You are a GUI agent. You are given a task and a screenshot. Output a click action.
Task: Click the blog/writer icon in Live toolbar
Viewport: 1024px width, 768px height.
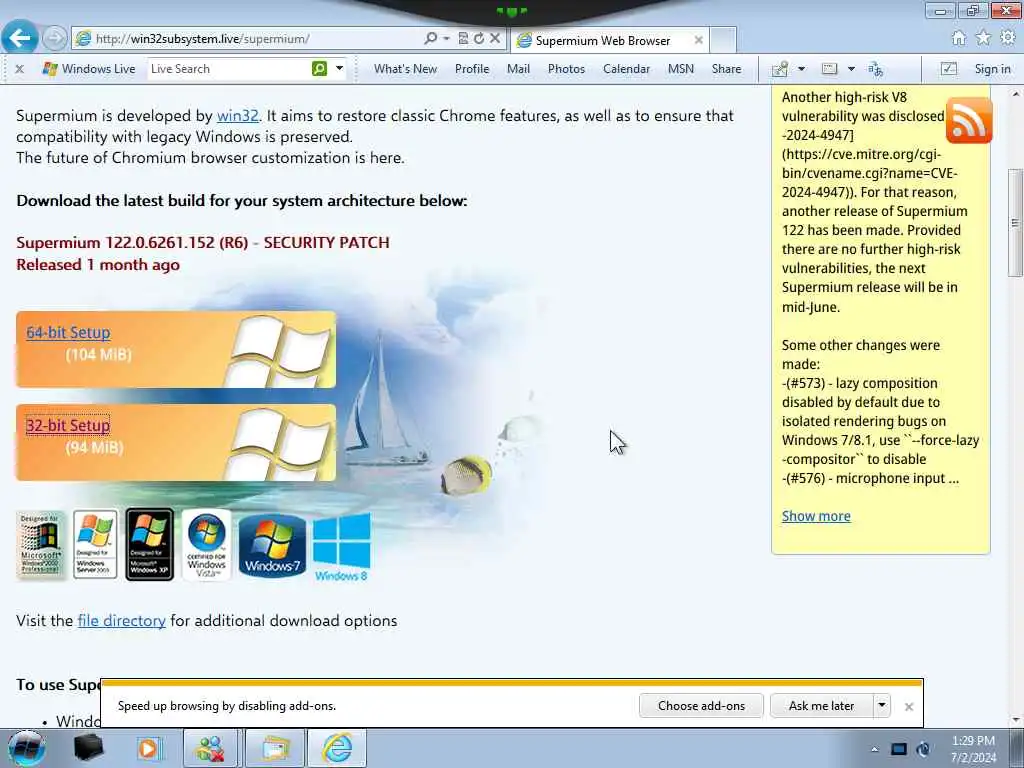pos(780,69)
